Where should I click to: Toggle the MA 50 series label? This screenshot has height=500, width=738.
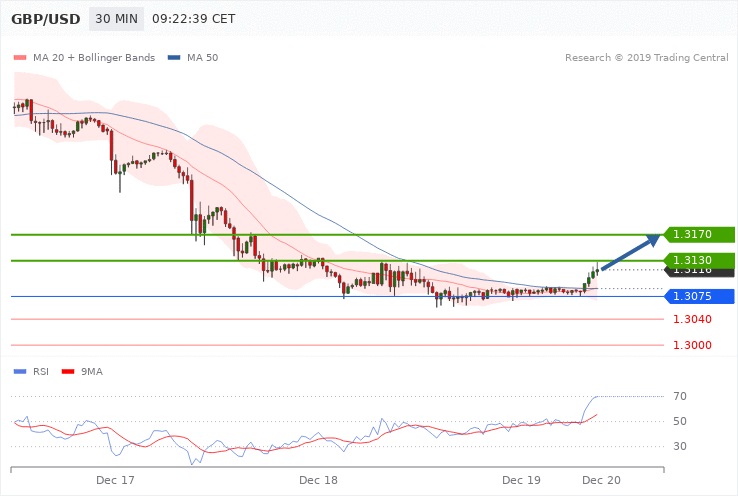tap(202, 57)
